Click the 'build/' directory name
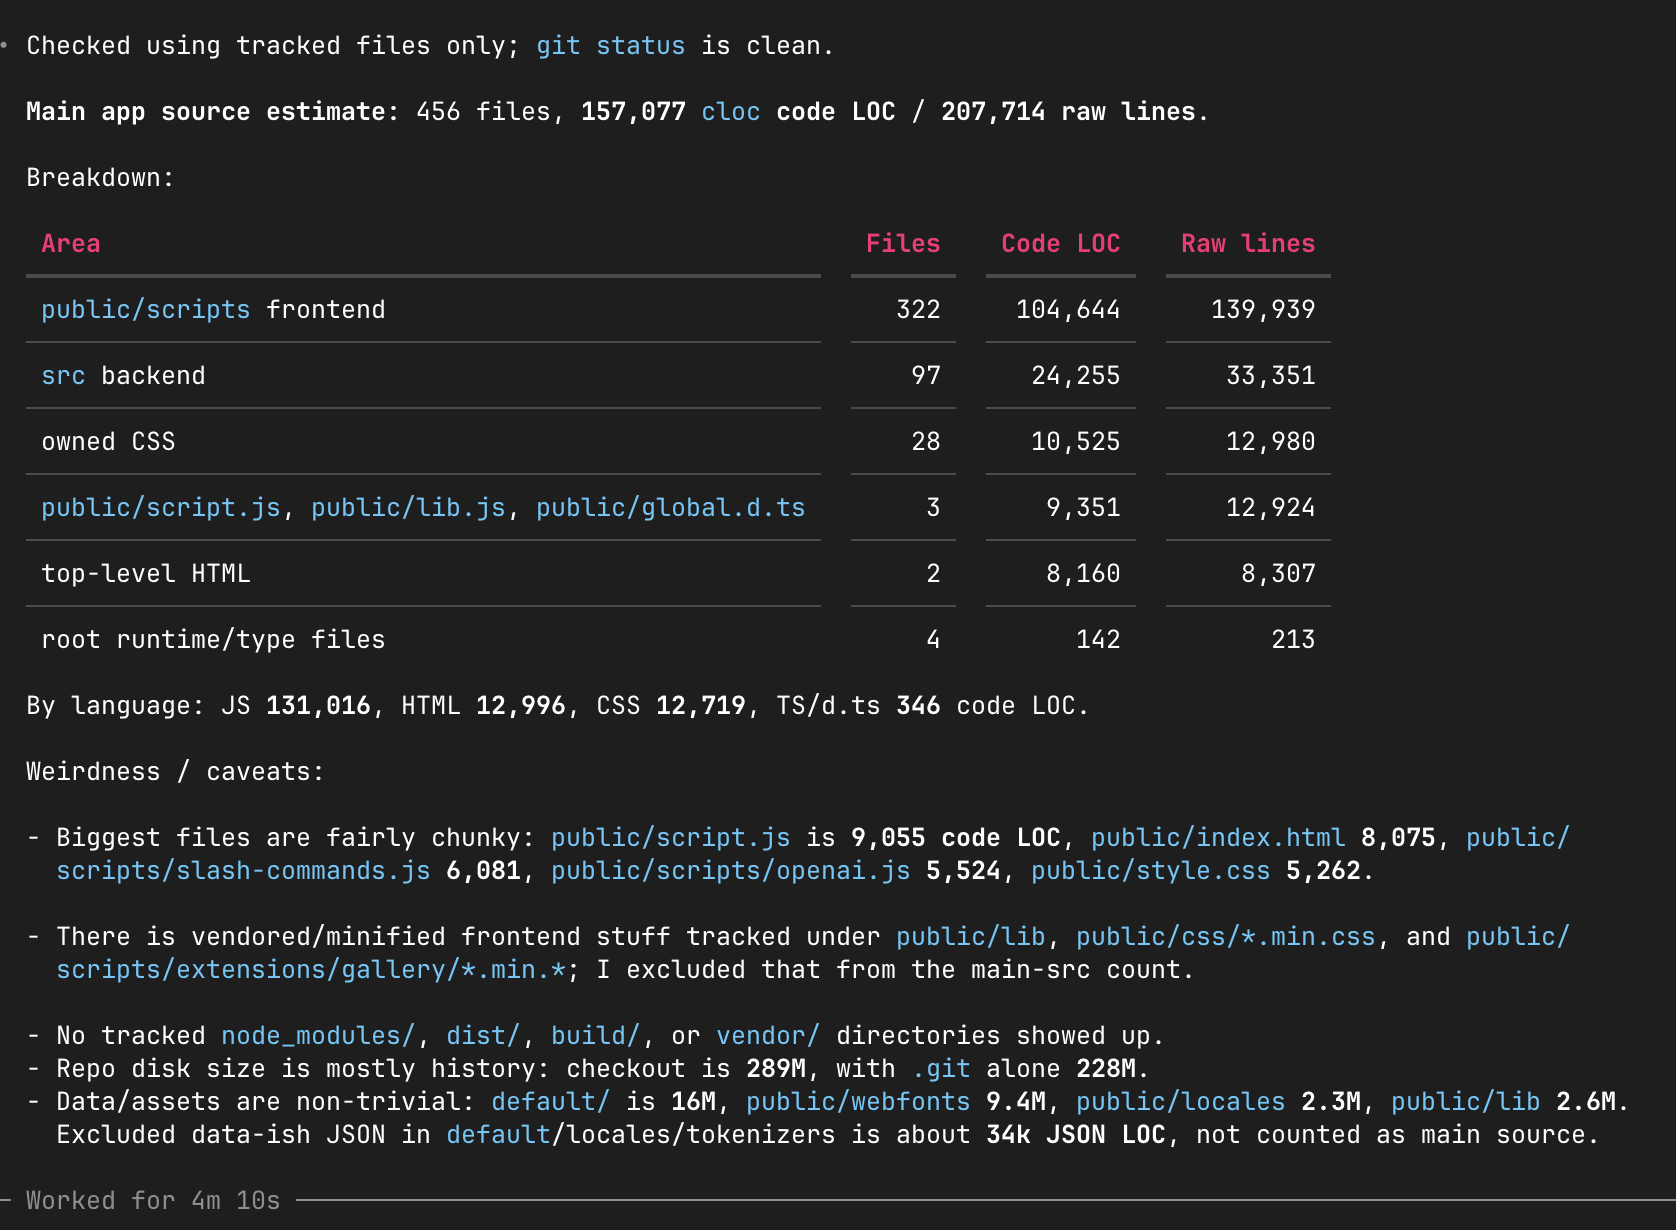 pos(596,1036)
